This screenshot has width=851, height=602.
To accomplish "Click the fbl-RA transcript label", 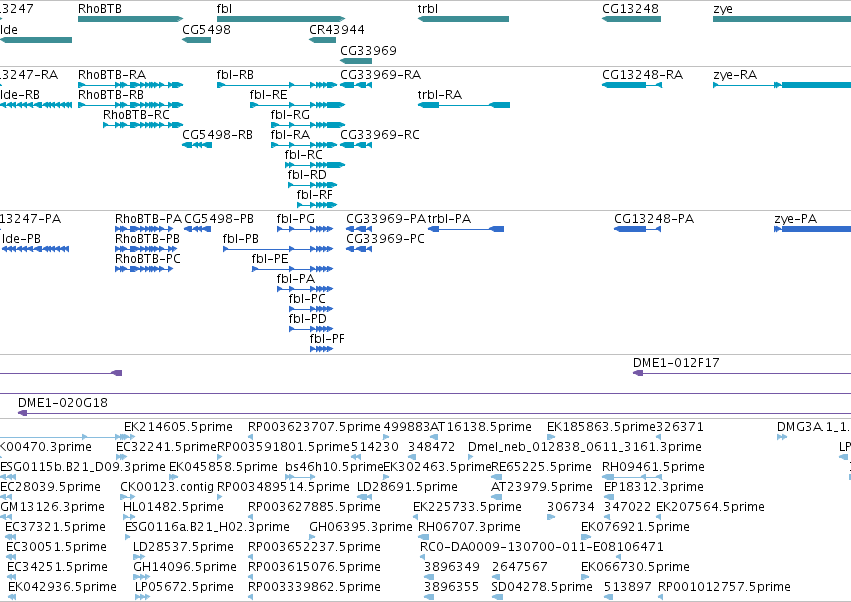I will 290,135.
